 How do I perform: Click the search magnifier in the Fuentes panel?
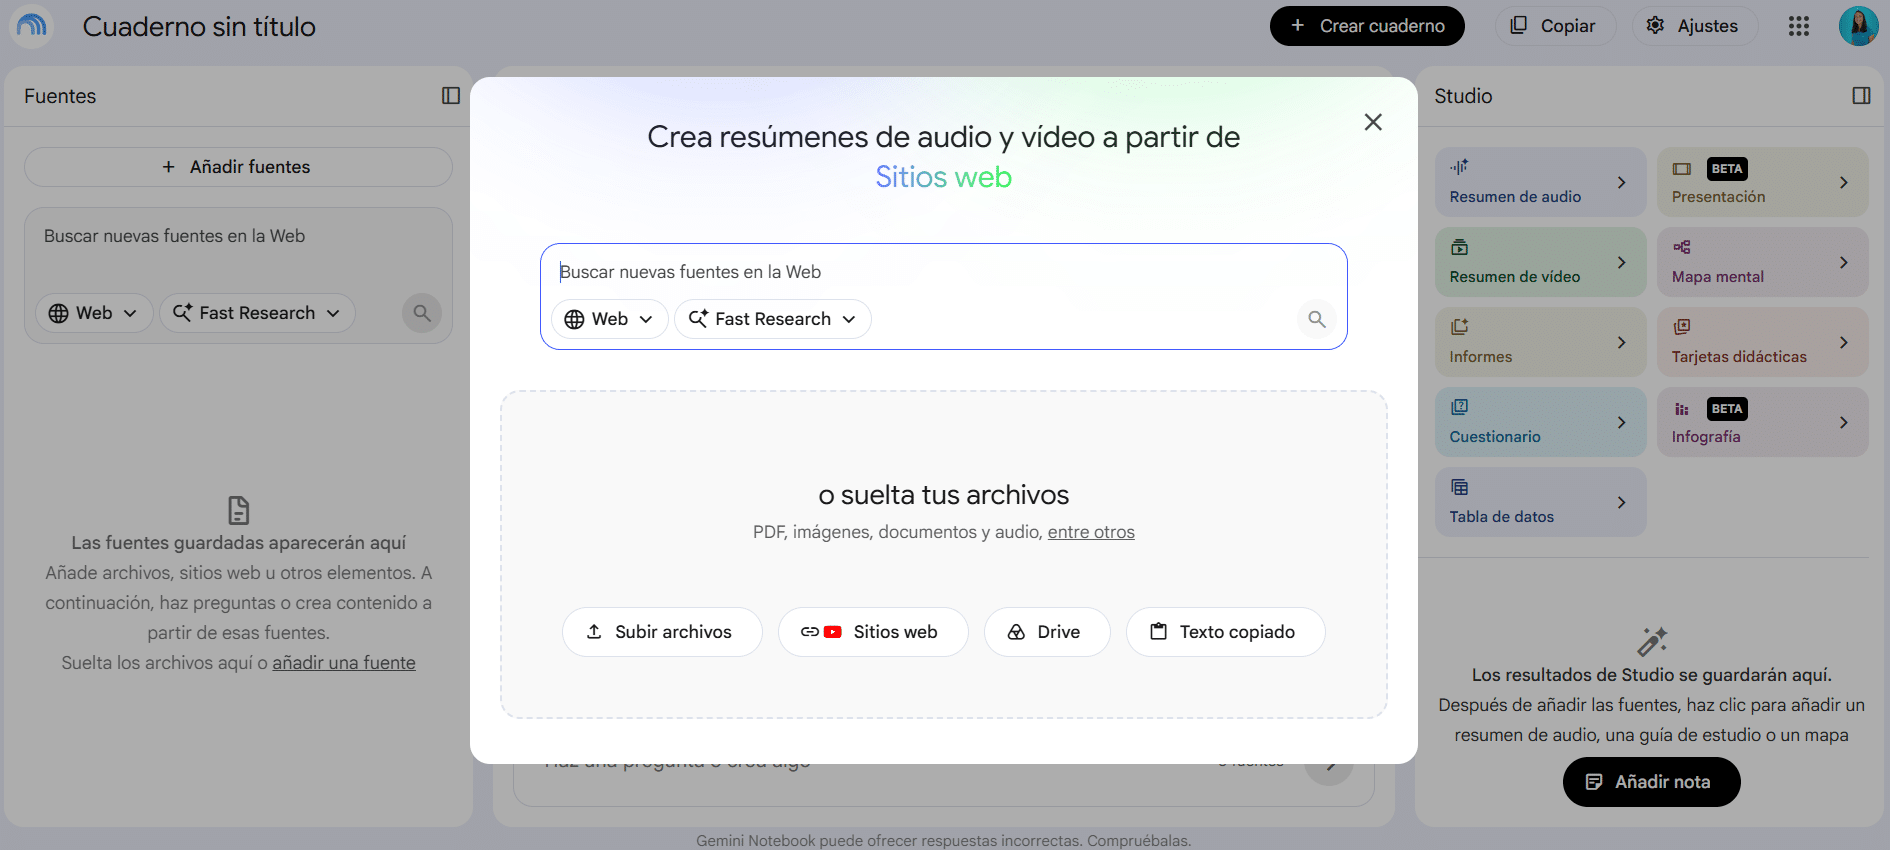point(422,313)
